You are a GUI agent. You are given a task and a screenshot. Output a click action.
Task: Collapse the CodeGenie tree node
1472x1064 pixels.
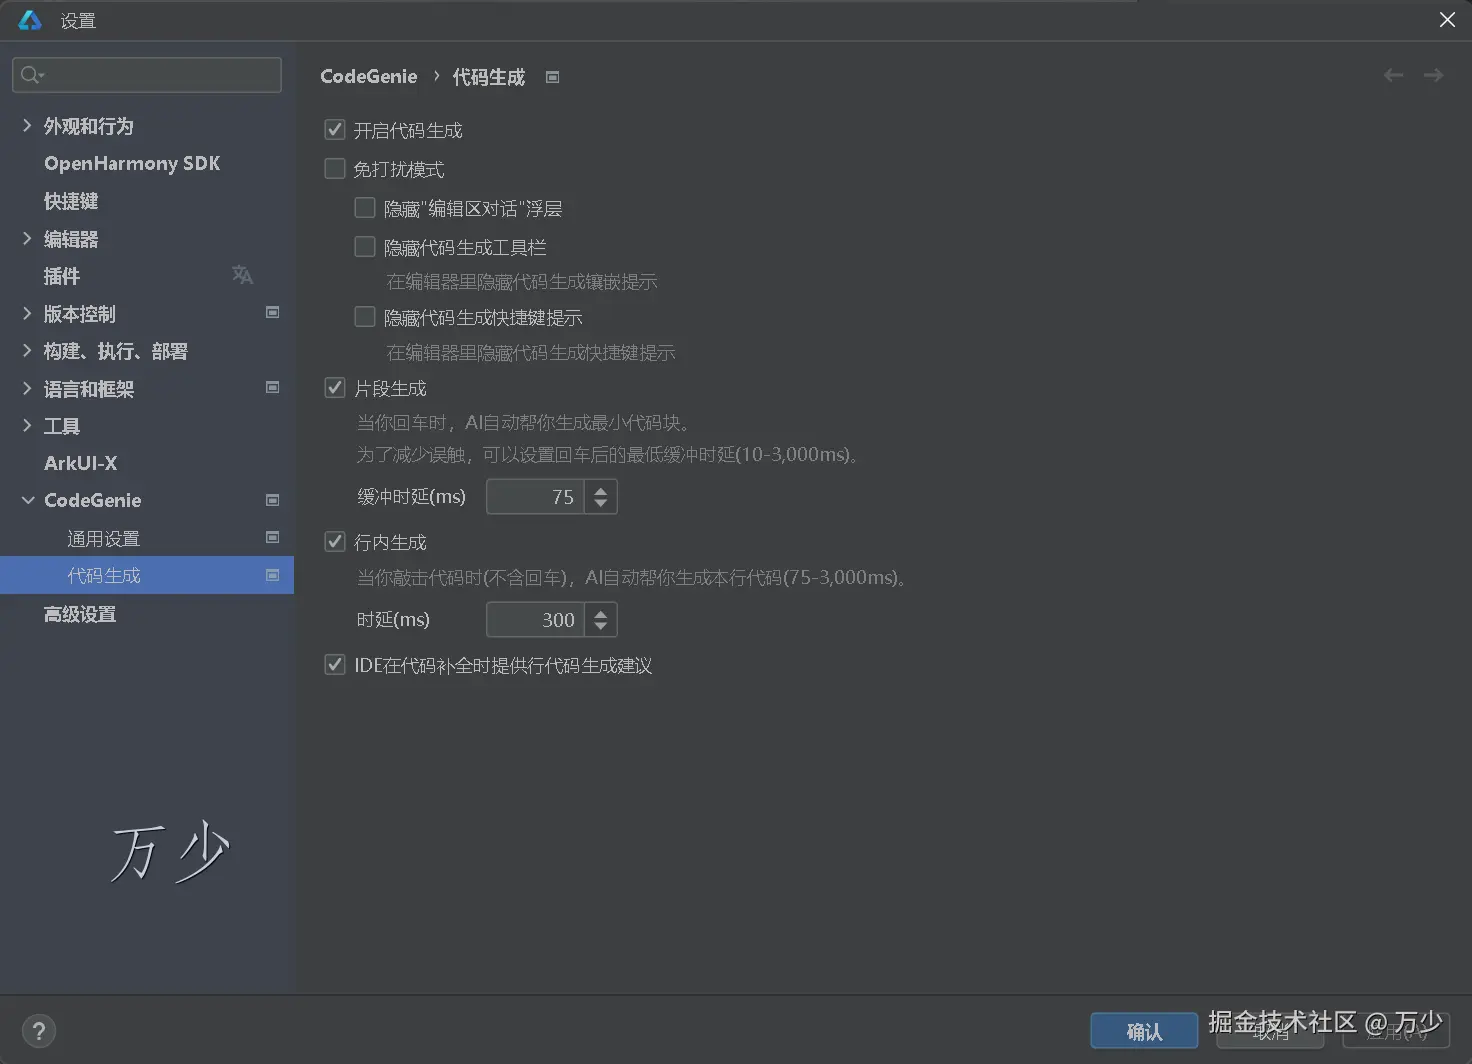click(27, 500)
